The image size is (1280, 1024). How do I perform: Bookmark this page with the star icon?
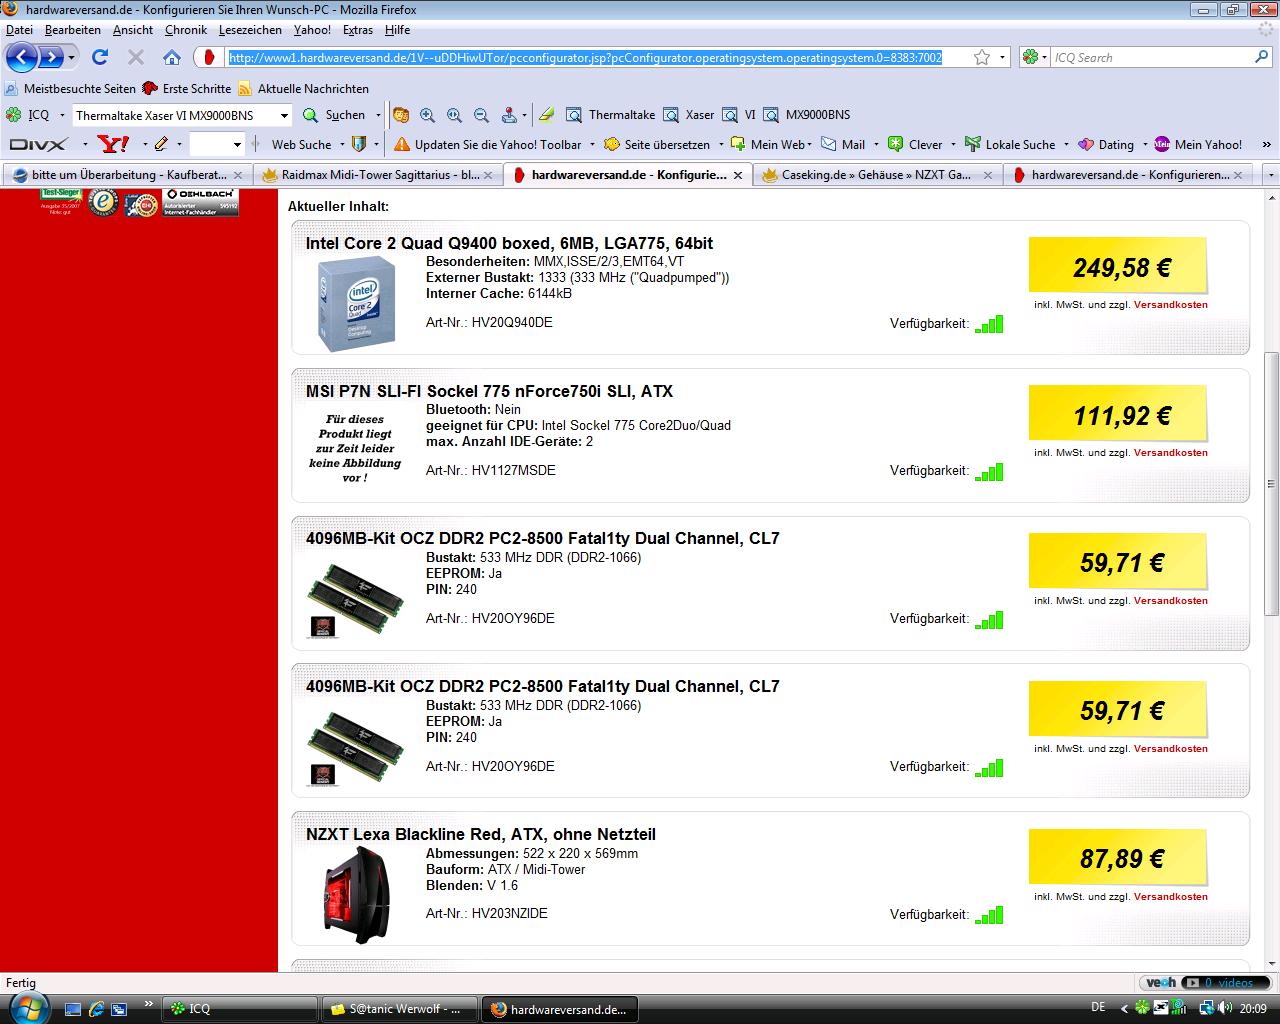tap(982, 57)
